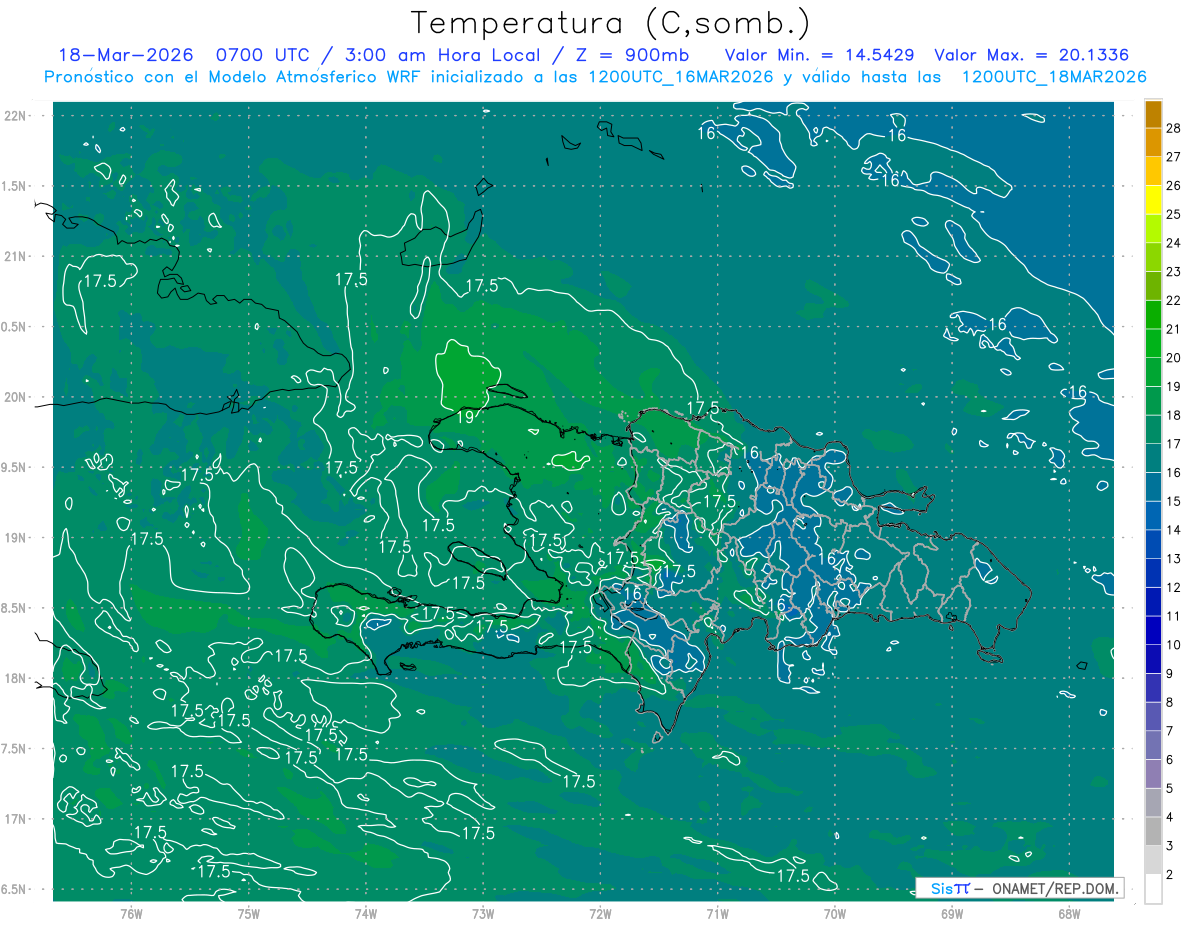Image resolution: width=1200 pixels, height=927 pixels.
Task: Click the "18N" latitude axis label
Action: [17, 678]
